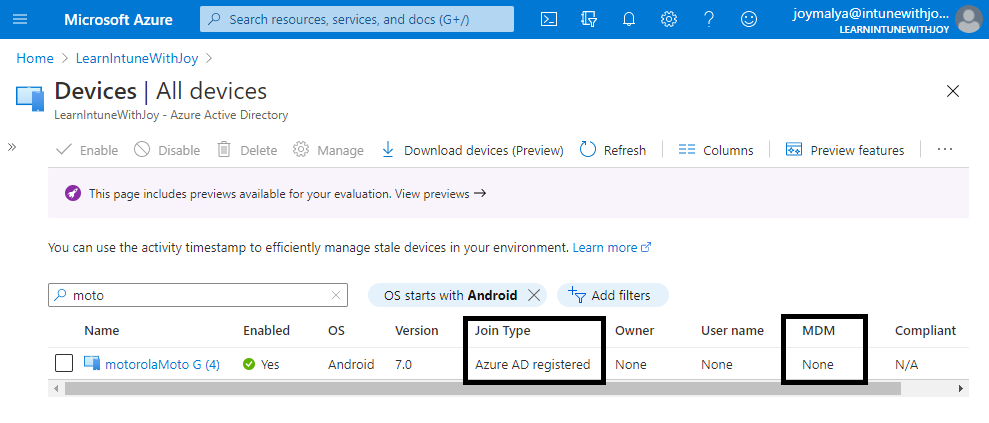Viewport: 989px width, 423px height.
Task: Open Cloud Shell from the top bar
Action: tap(549, 20)
